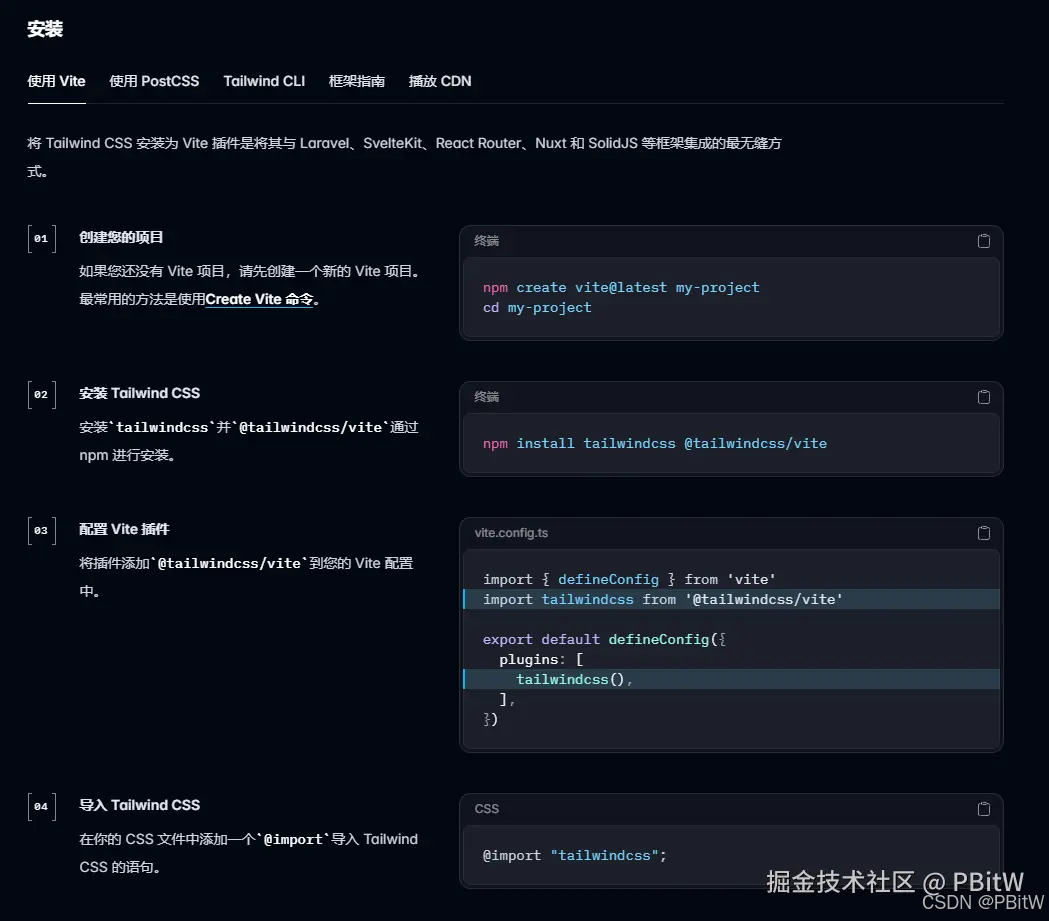This screenshot has width=1049, height=921.
Task: Click the 安装 Tailwind CSS step heading
Action: (x=139, y=393)
